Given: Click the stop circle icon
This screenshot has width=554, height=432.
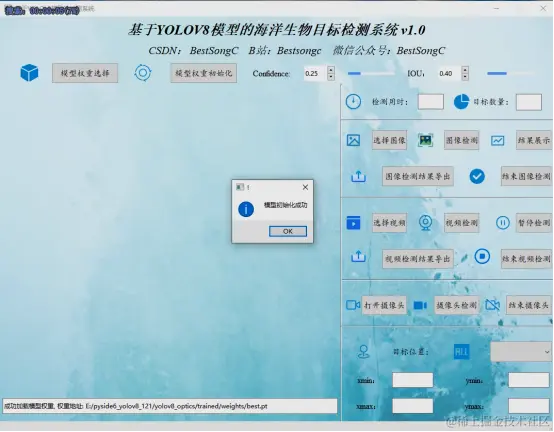Looking at the screenshot, I should [482, 256].
